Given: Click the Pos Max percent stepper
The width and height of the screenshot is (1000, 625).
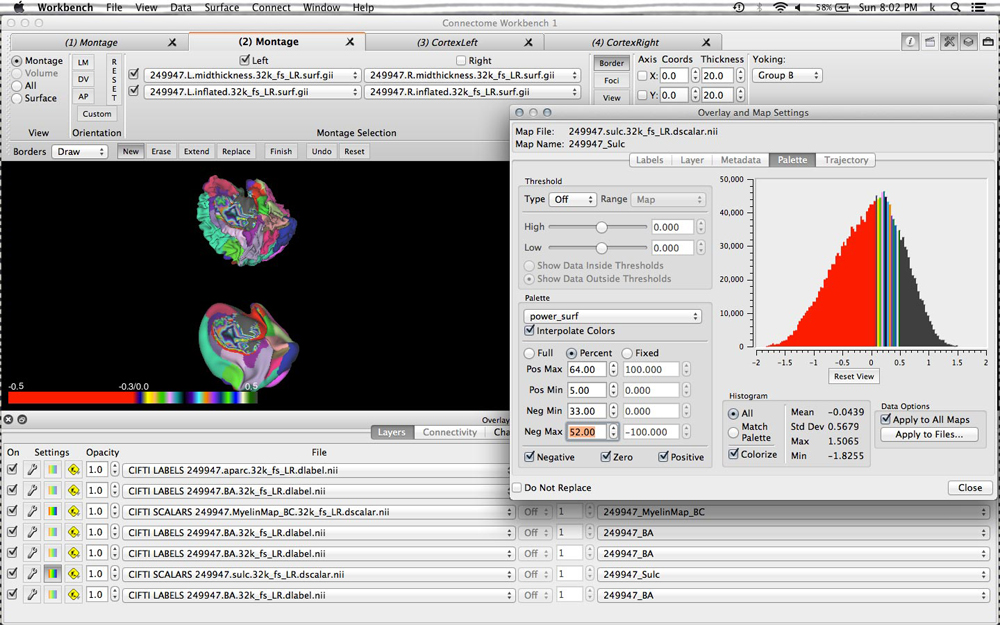Looking at the screenshot, I should 613,369.
